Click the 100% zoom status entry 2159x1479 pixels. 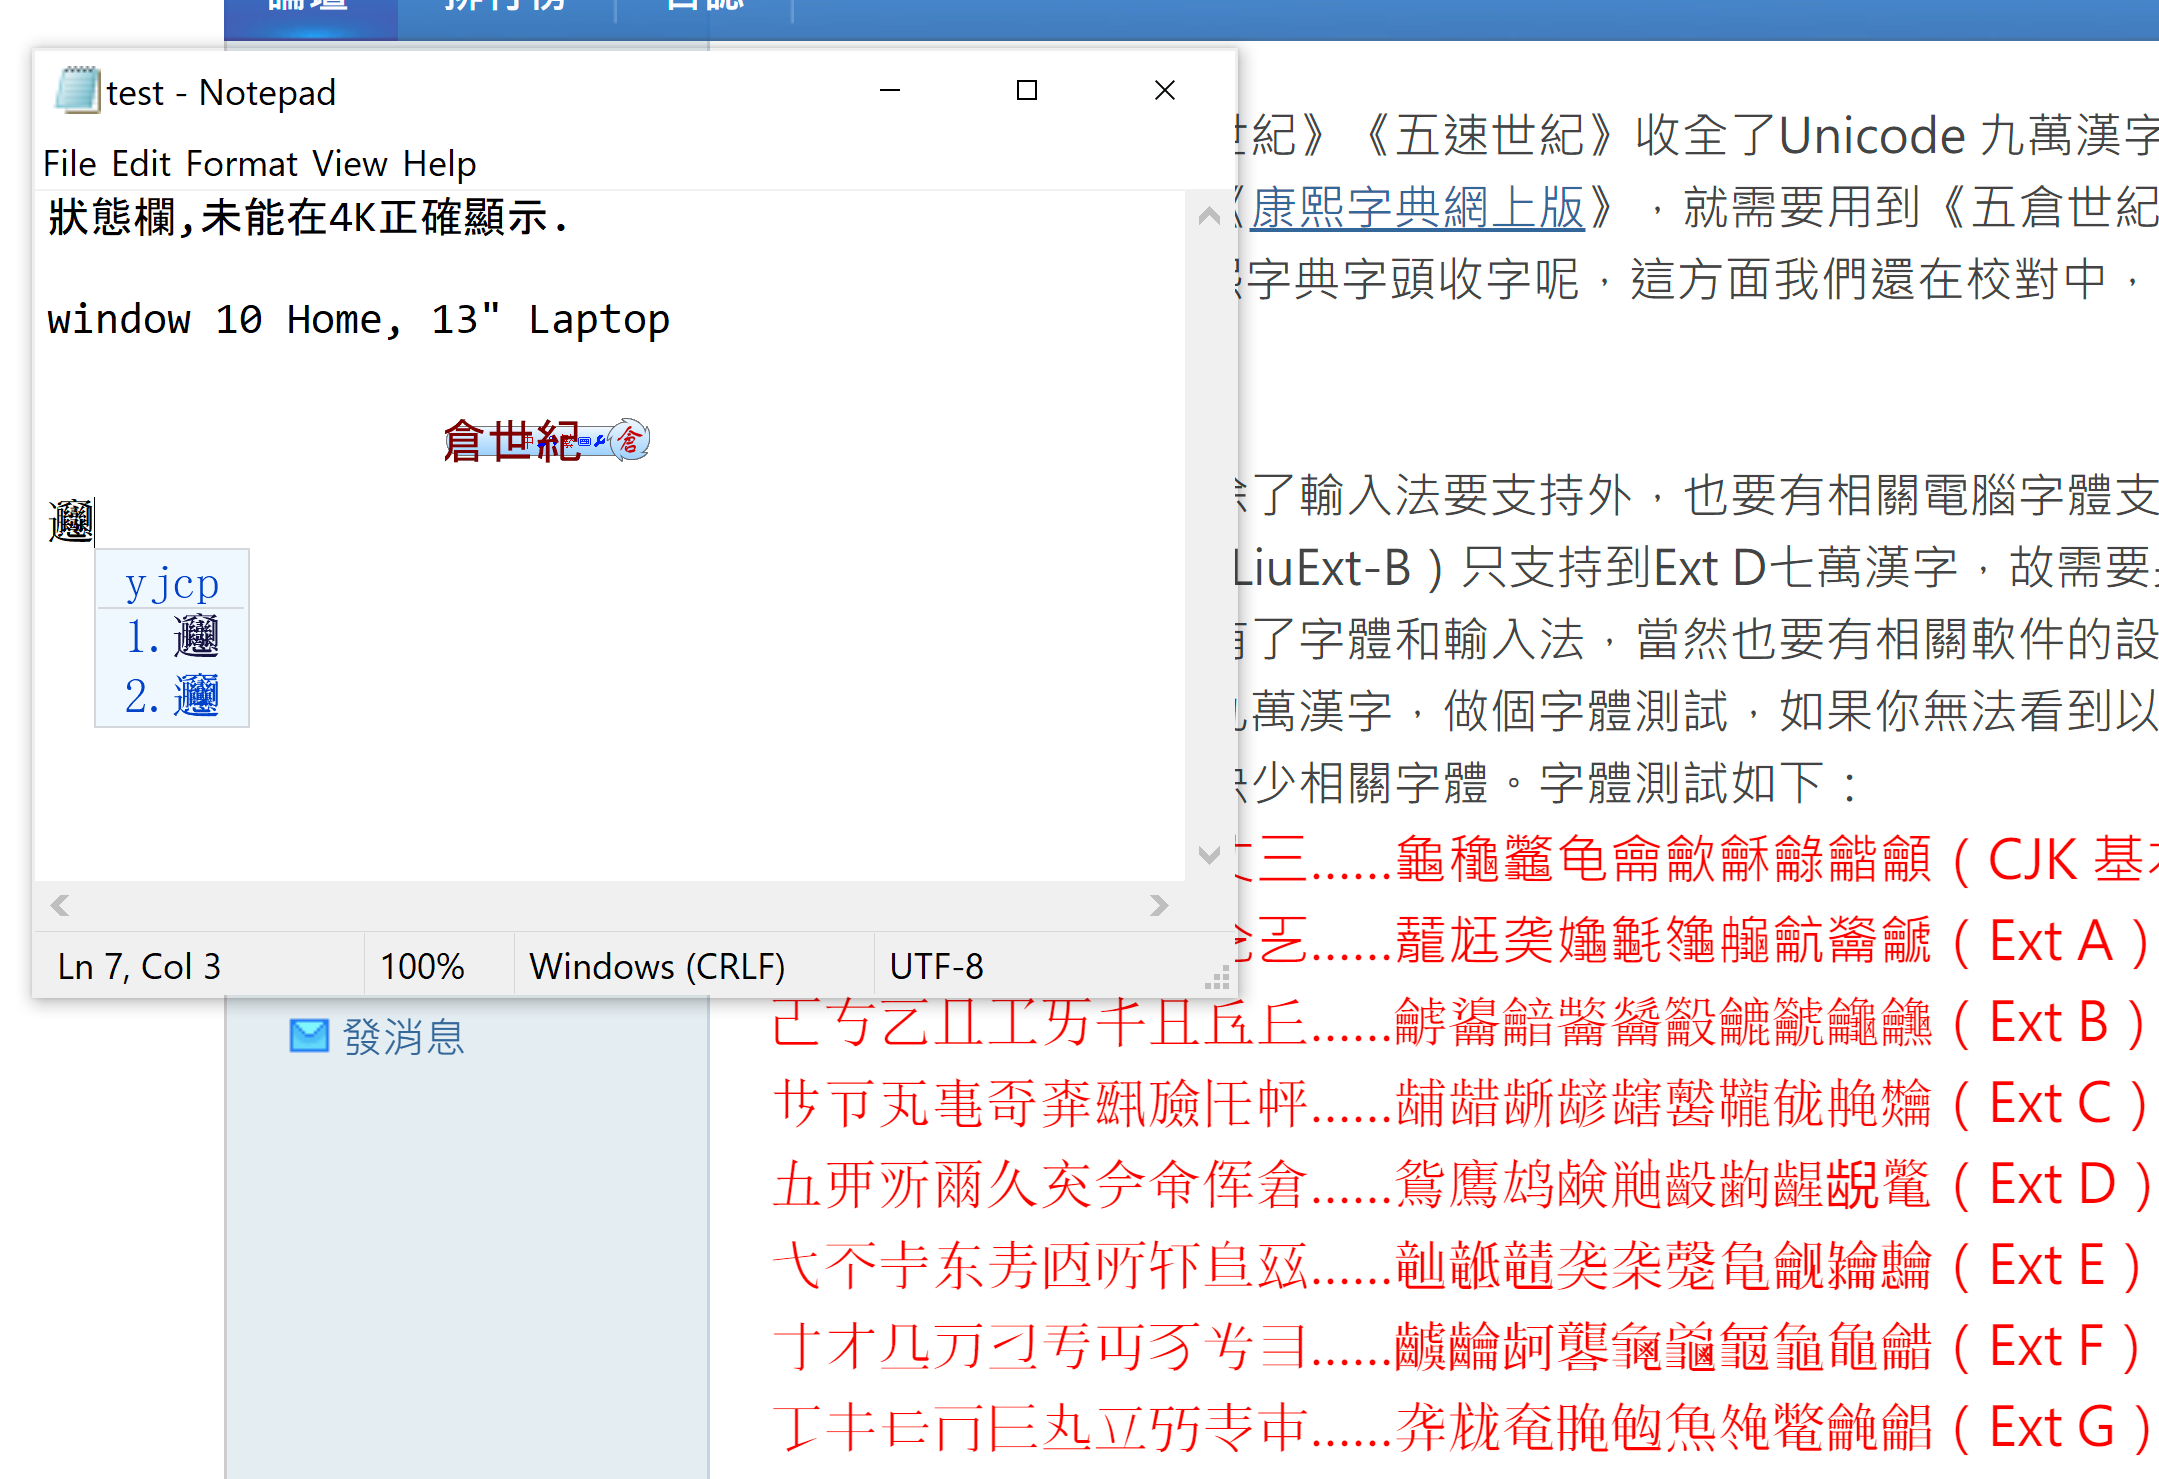[422, 966]
